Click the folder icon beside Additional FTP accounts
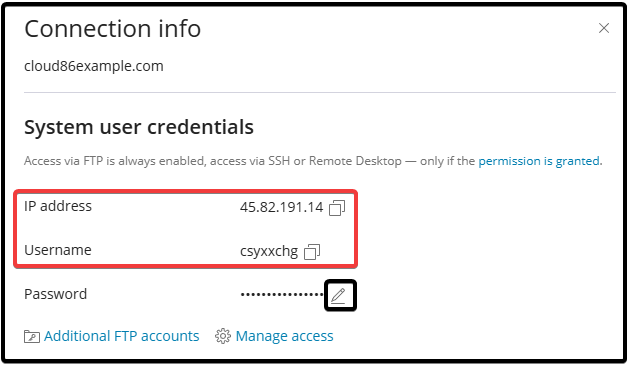This screenshot has height=366, width=630. coord(32,336)
